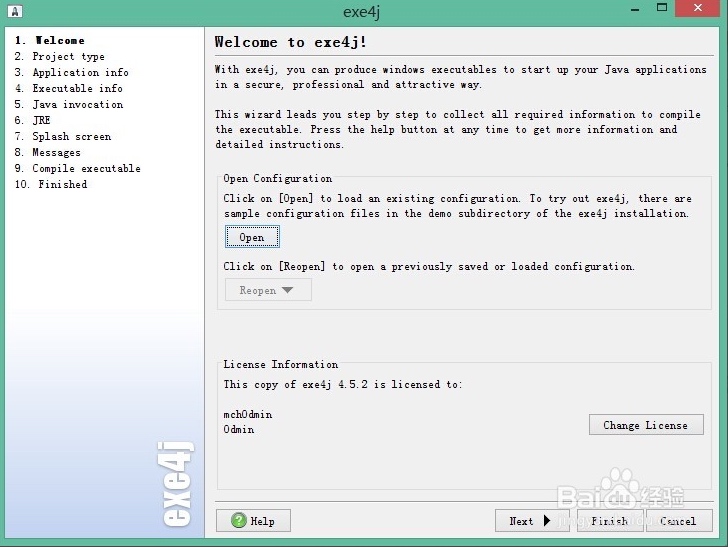Select step 6 JRE
Screen dimensions: 728x547
tap(32, 120)
